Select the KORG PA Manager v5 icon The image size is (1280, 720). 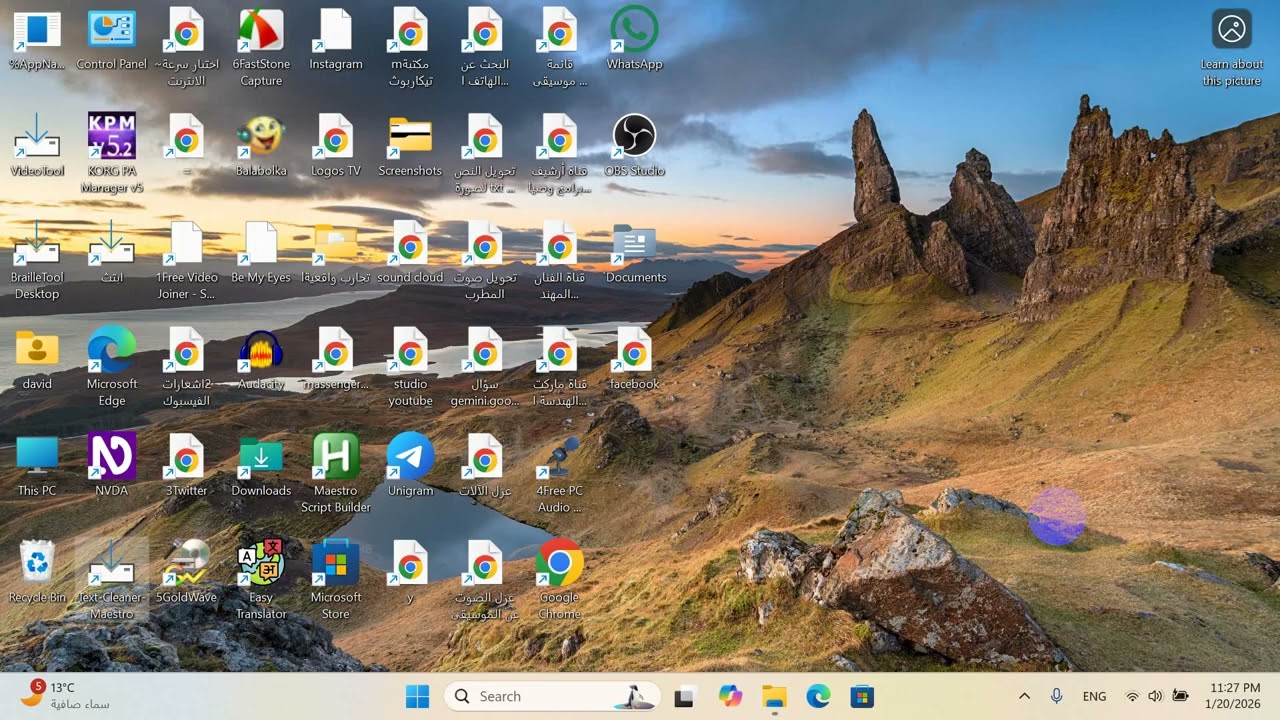pos(112,154)
